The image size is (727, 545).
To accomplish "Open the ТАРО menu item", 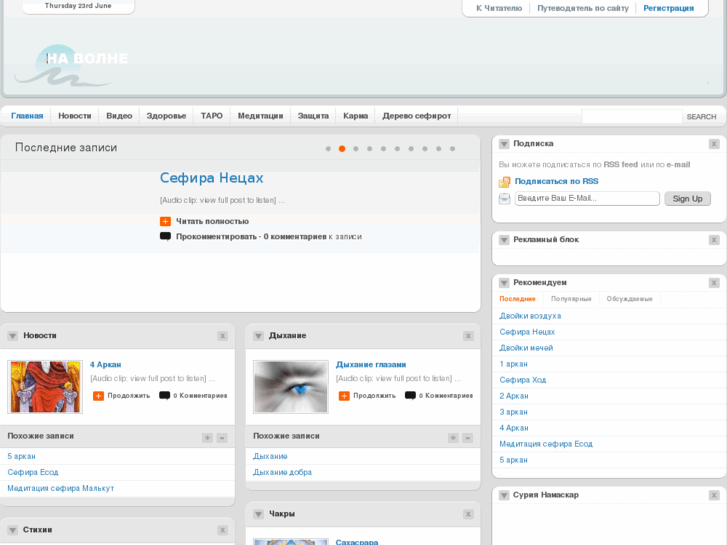I will [x=212, y=116].
